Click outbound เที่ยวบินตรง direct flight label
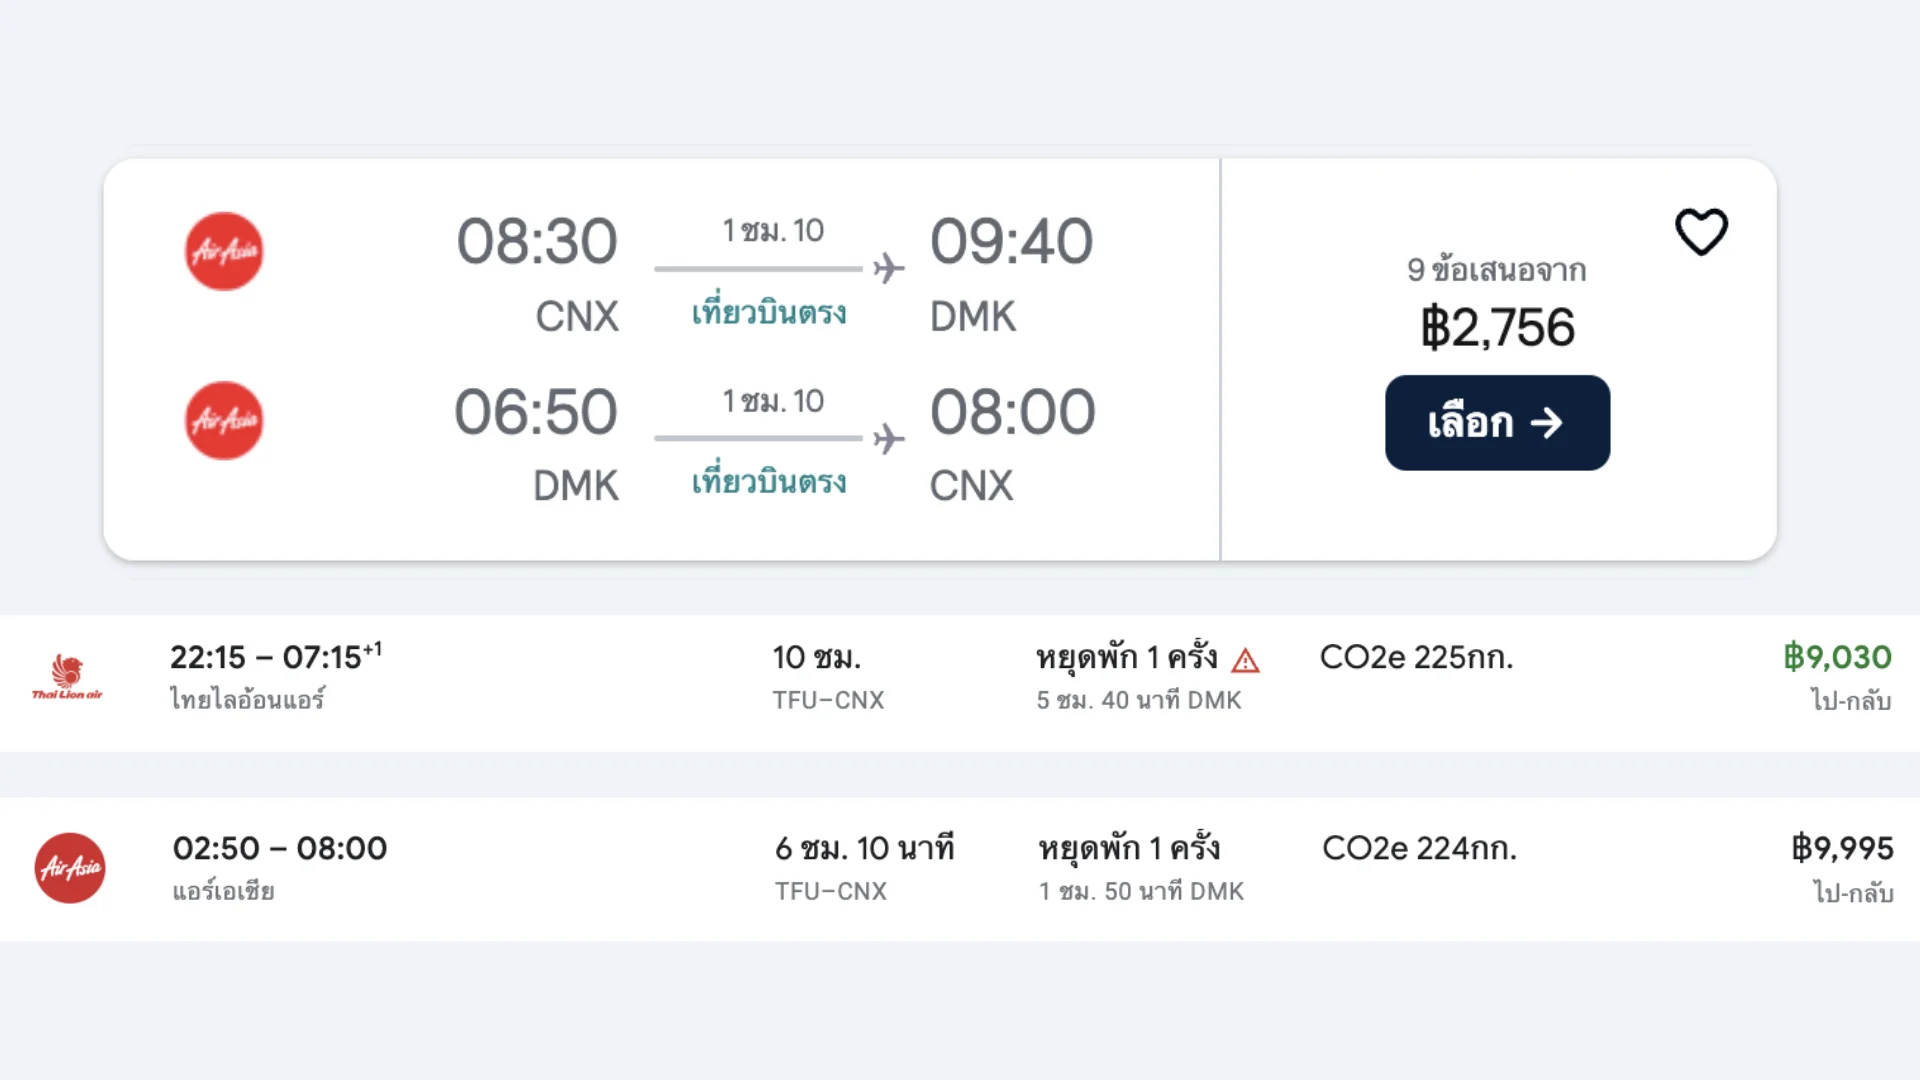The height and width of the screenshot is (1080, 1920). [x=769, y=313]
